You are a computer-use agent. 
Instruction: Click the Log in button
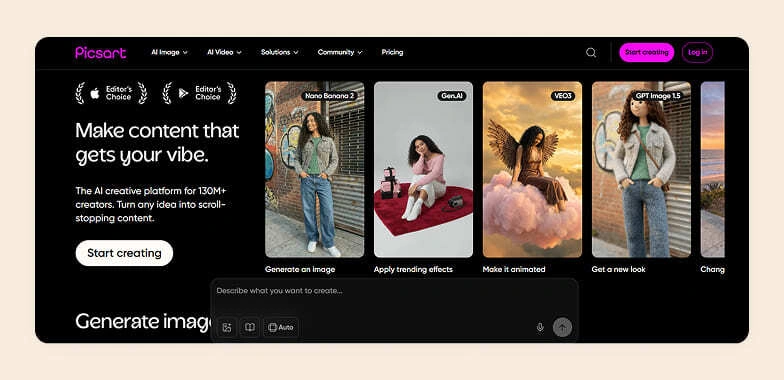pyautogui.click(x=698, y=52)
